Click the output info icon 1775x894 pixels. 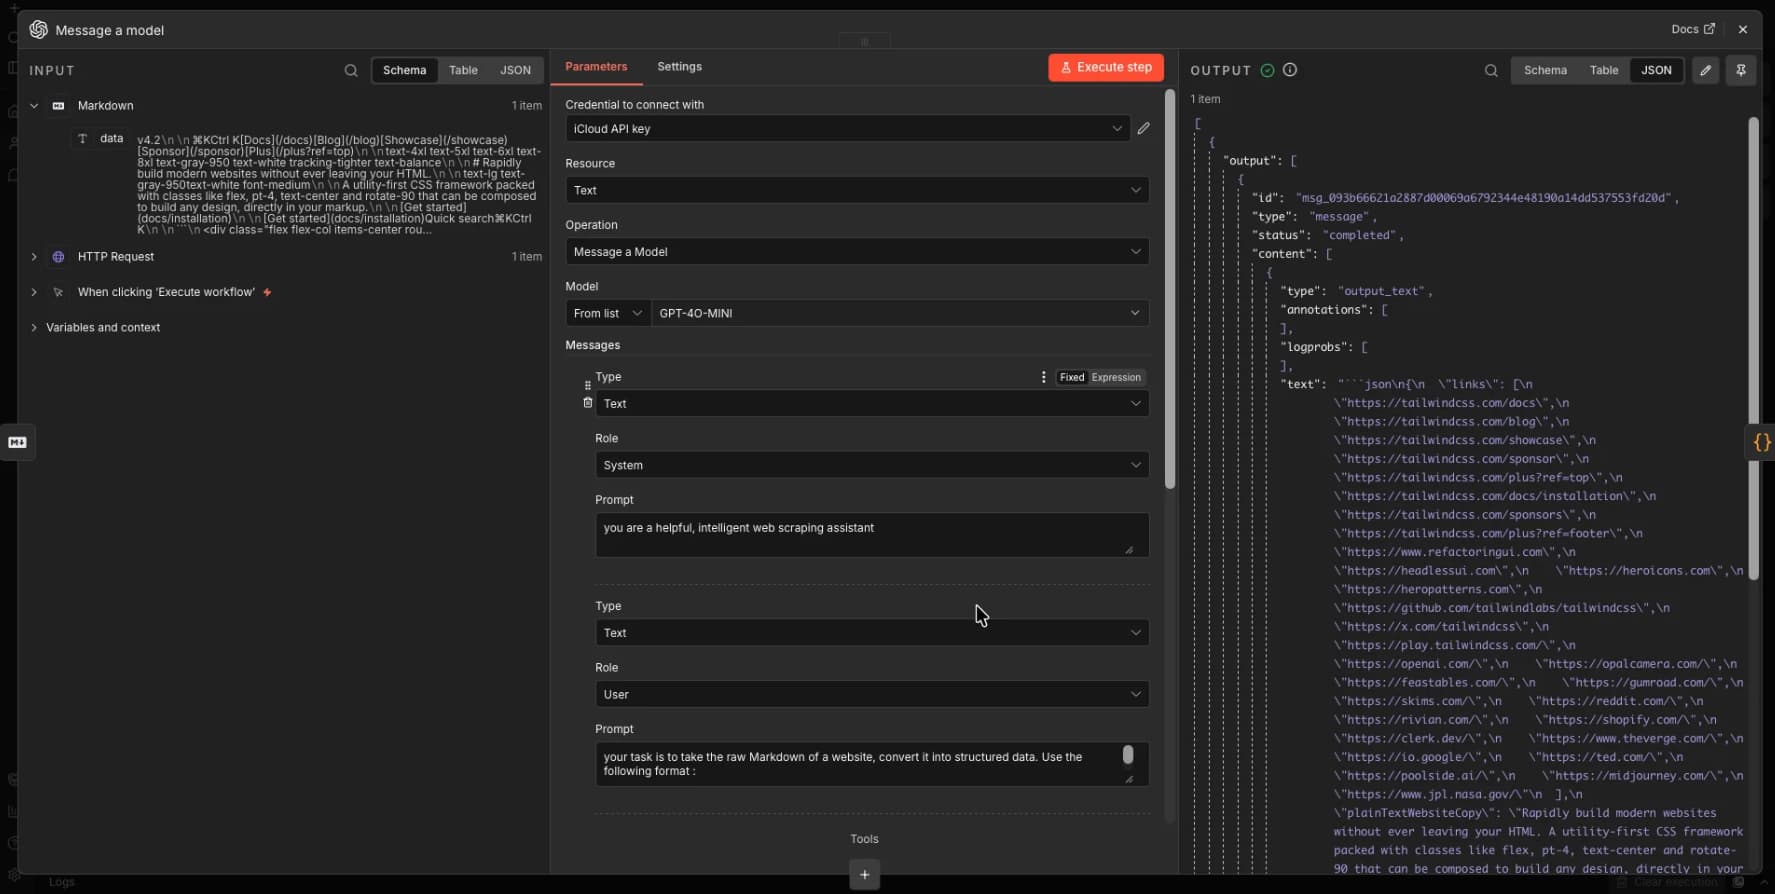1290,70
